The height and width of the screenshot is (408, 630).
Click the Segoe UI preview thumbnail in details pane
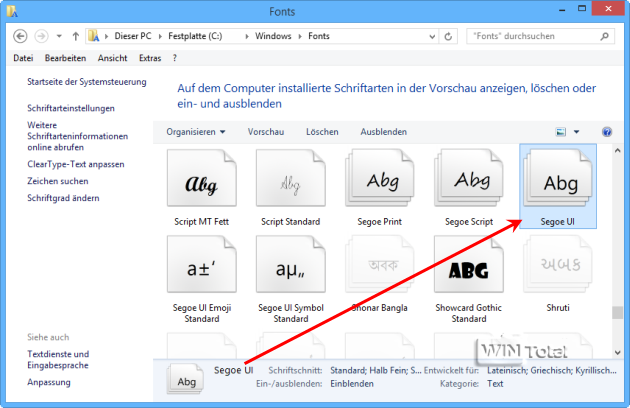pos(186,379)
